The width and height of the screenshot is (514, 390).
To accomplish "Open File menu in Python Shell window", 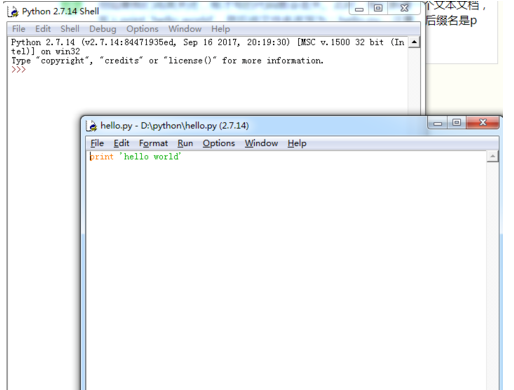I will 19,29.
